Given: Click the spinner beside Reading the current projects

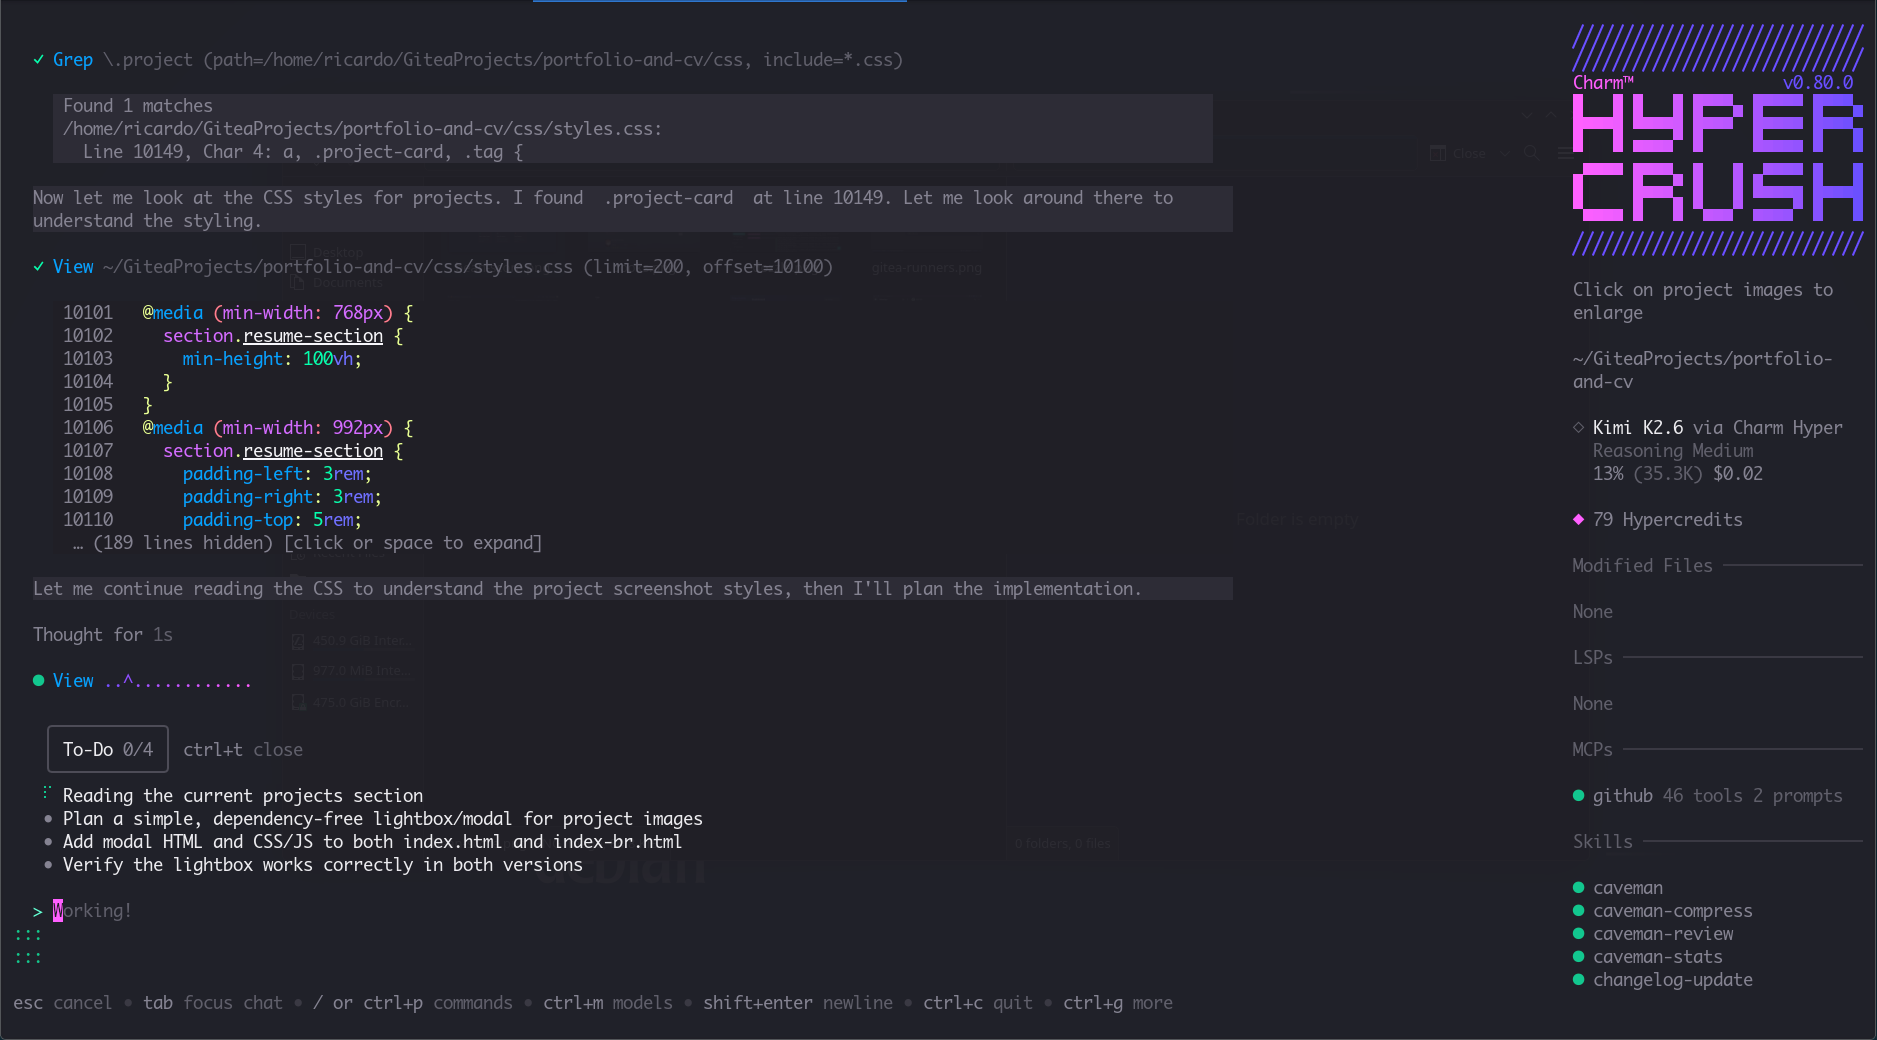Looking at the screenshot, I should point(47,795).
